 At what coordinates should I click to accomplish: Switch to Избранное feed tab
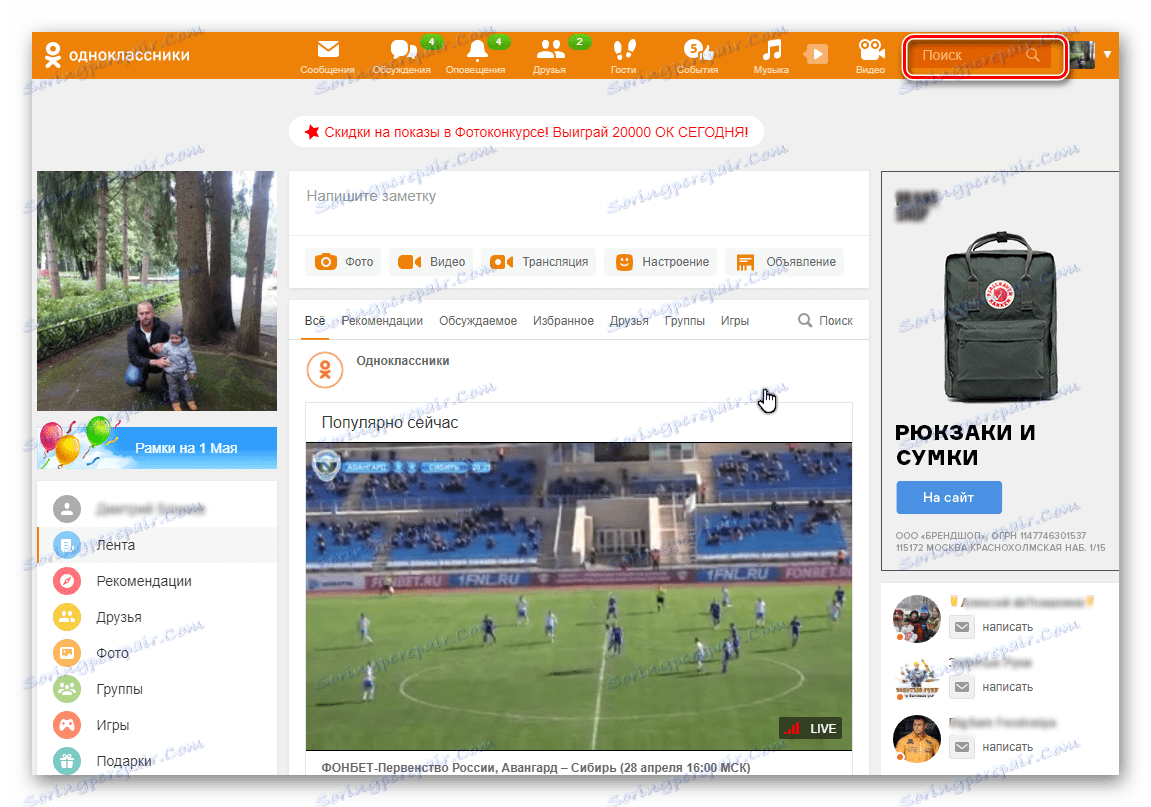(563, 321)
